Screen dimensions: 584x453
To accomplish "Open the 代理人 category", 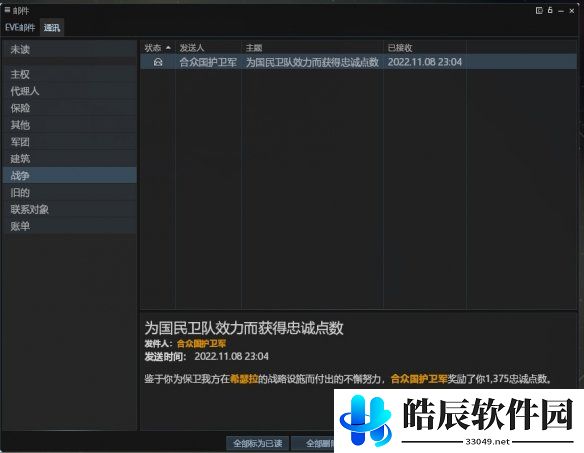I will pos(70,91).
